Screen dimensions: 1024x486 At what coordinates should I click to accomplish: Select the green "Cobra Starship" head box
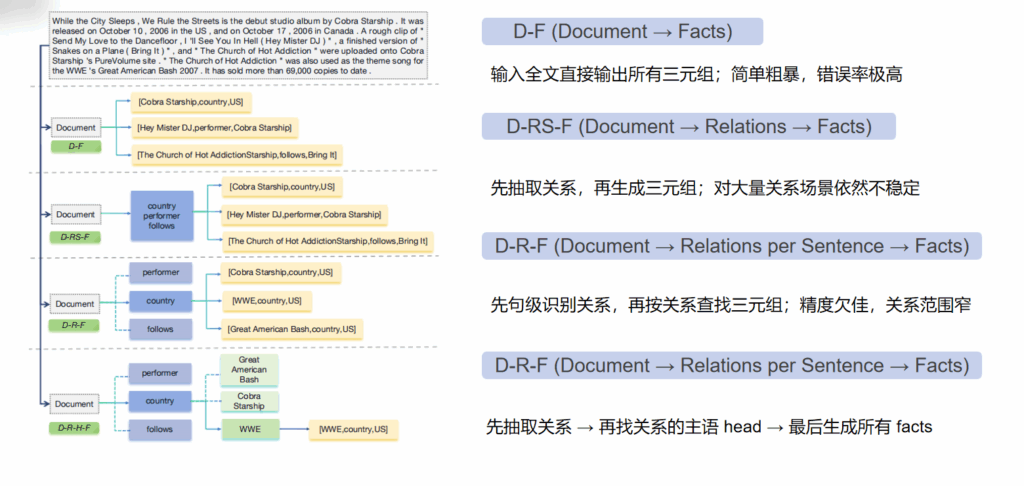tap(249, 401)
